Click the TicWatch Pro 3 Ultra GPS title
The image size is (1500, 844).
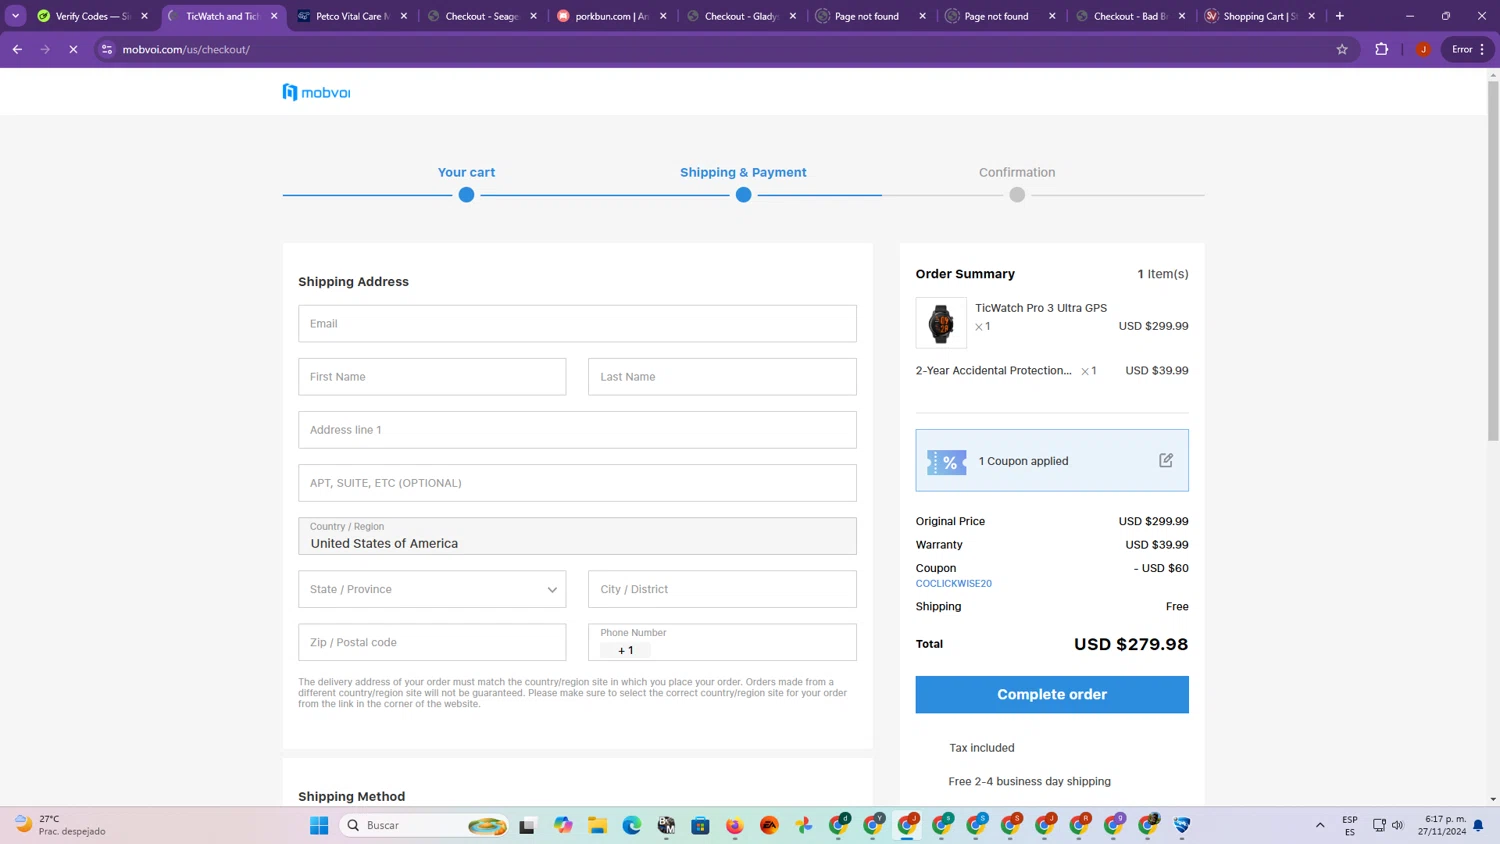[x=1041, y=308]
